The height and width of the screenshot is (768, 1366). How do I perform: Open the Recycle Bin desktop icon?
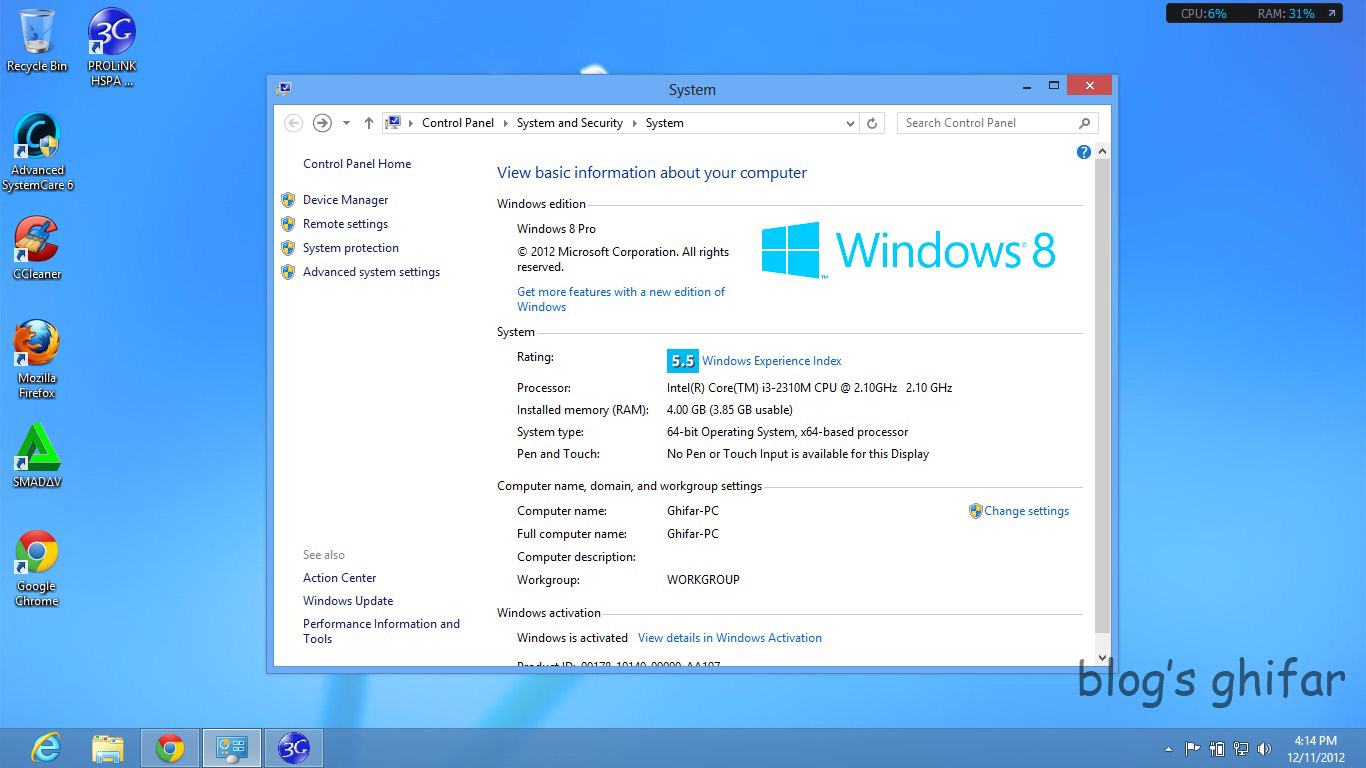pos(37,40)
